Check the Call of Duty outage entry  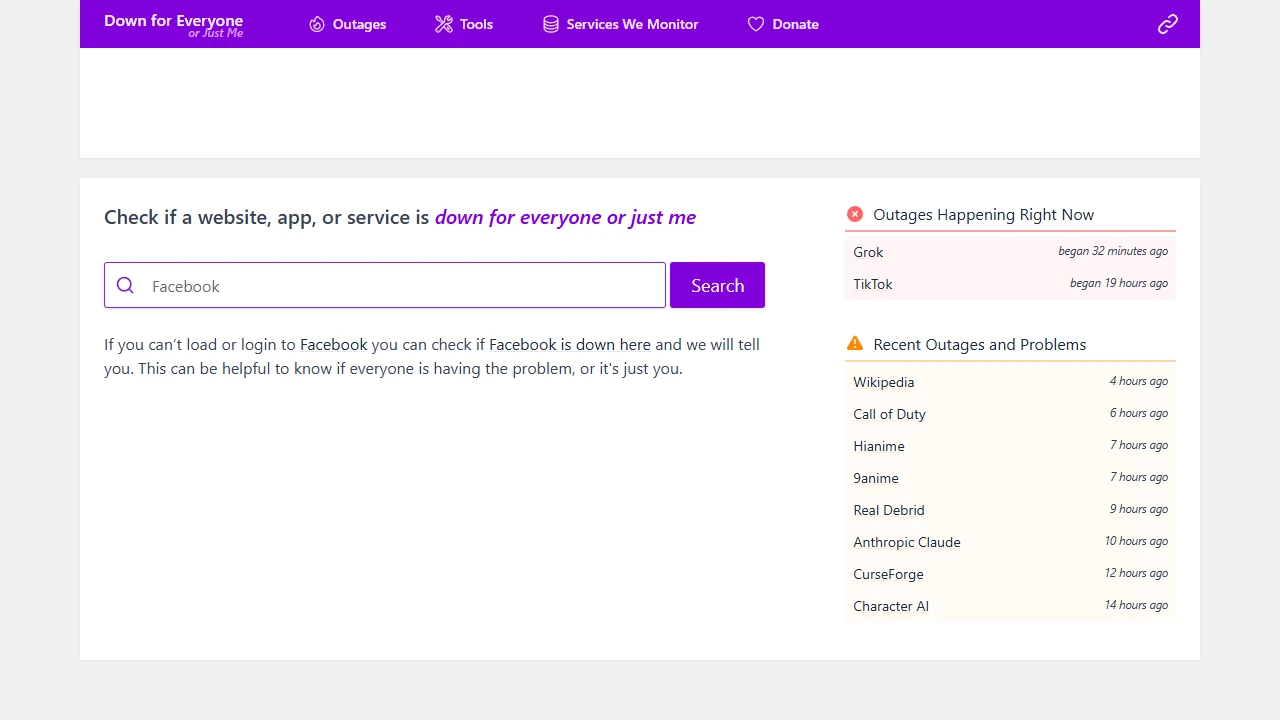point(889,414)
